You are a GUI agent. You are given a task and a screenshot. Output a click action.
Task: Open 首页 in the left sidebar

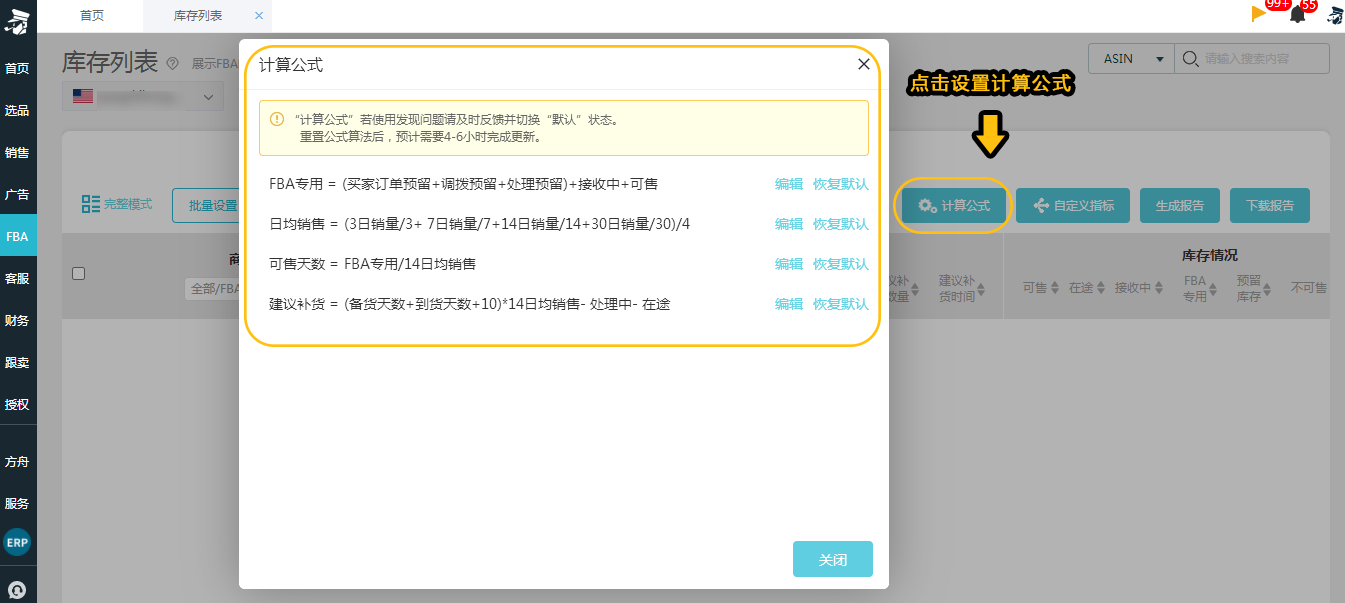point(18,69)
